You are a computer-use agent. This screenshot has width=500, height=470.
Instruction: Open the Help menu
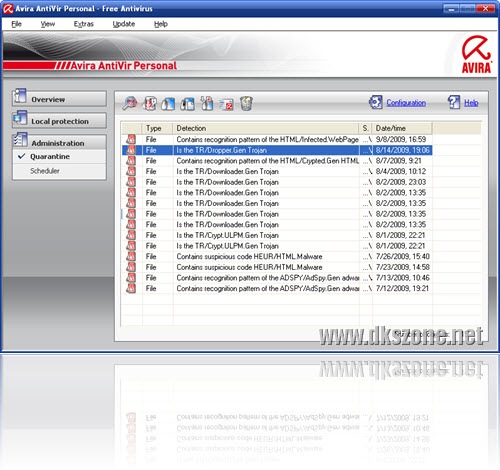pos(161,24)
